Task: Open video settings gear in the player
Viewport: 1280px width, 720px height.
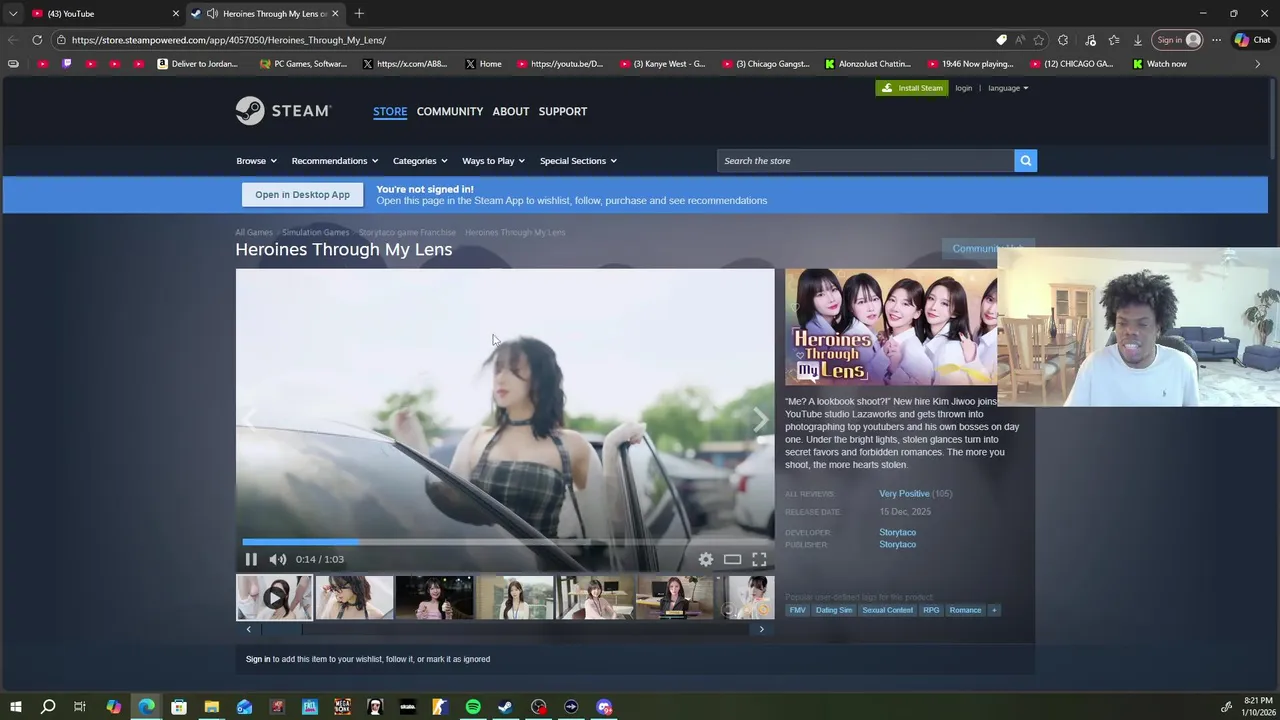Action: [x=706, y=559]
